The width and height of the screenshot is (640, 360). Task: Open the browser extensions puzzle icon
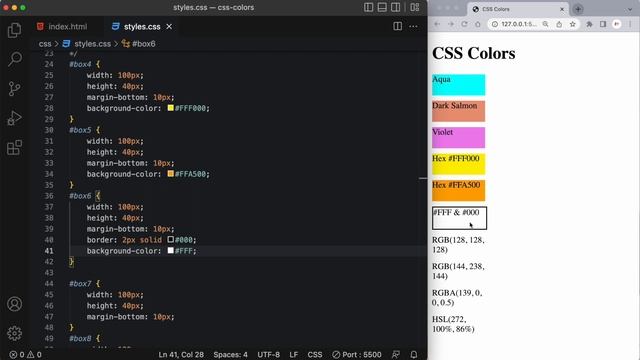589,24
